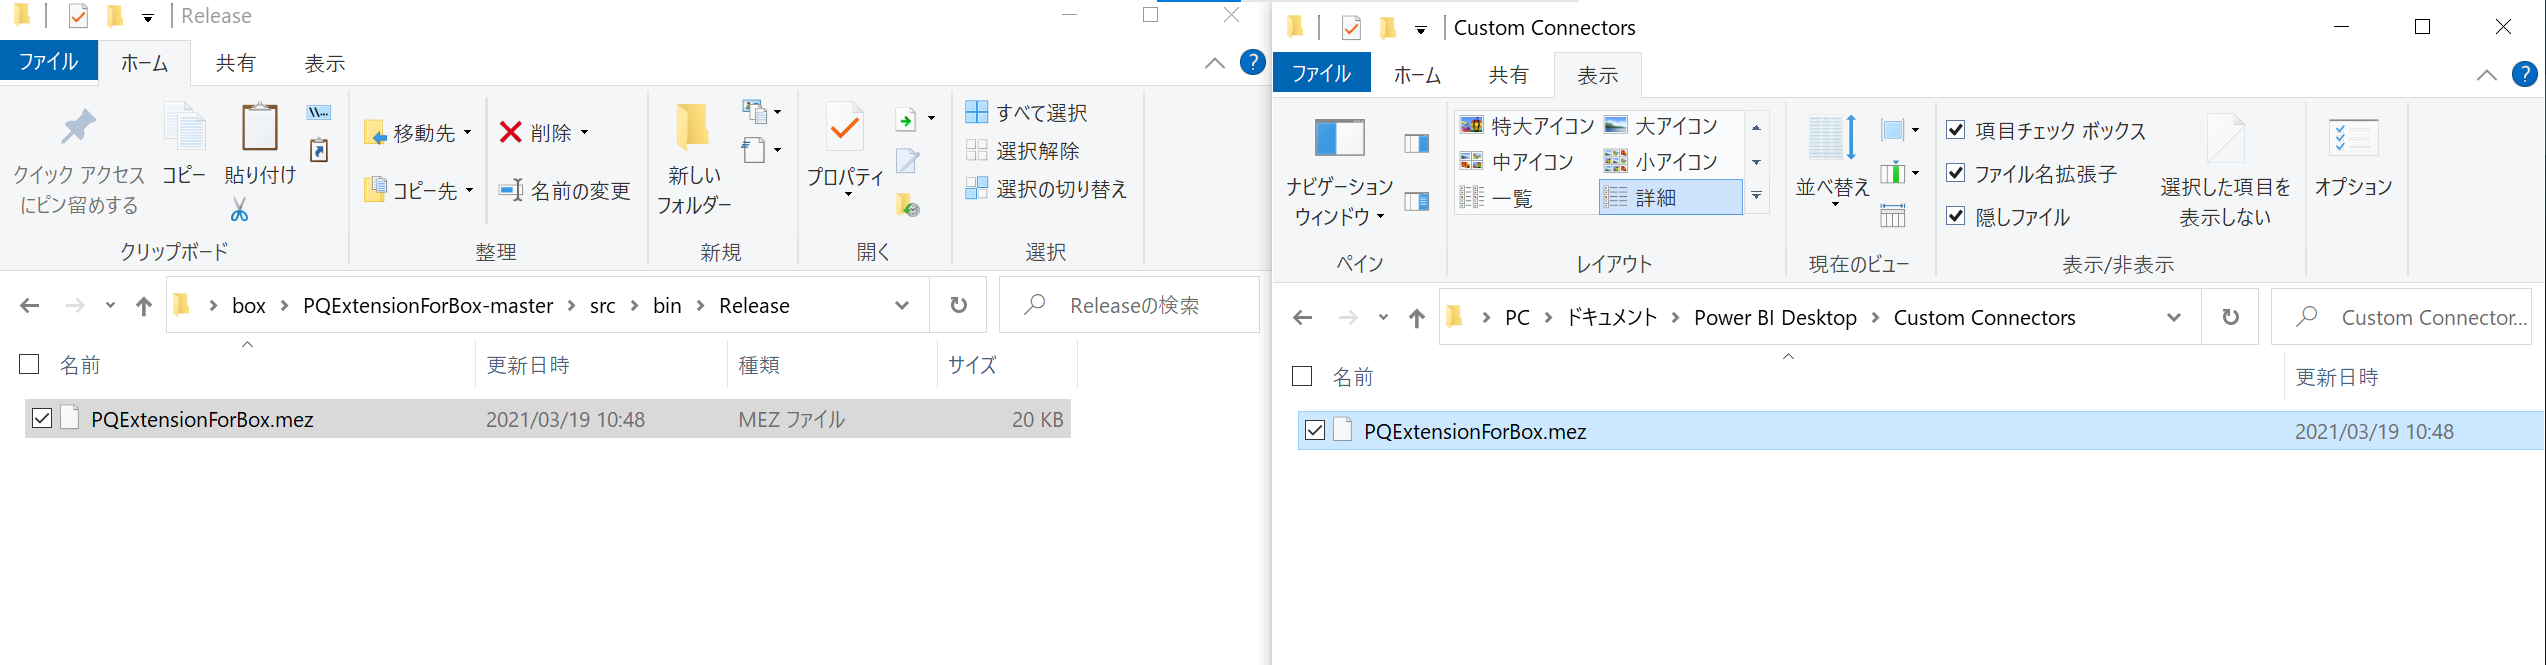Refresh the Release folder

[x=958, y=305]
